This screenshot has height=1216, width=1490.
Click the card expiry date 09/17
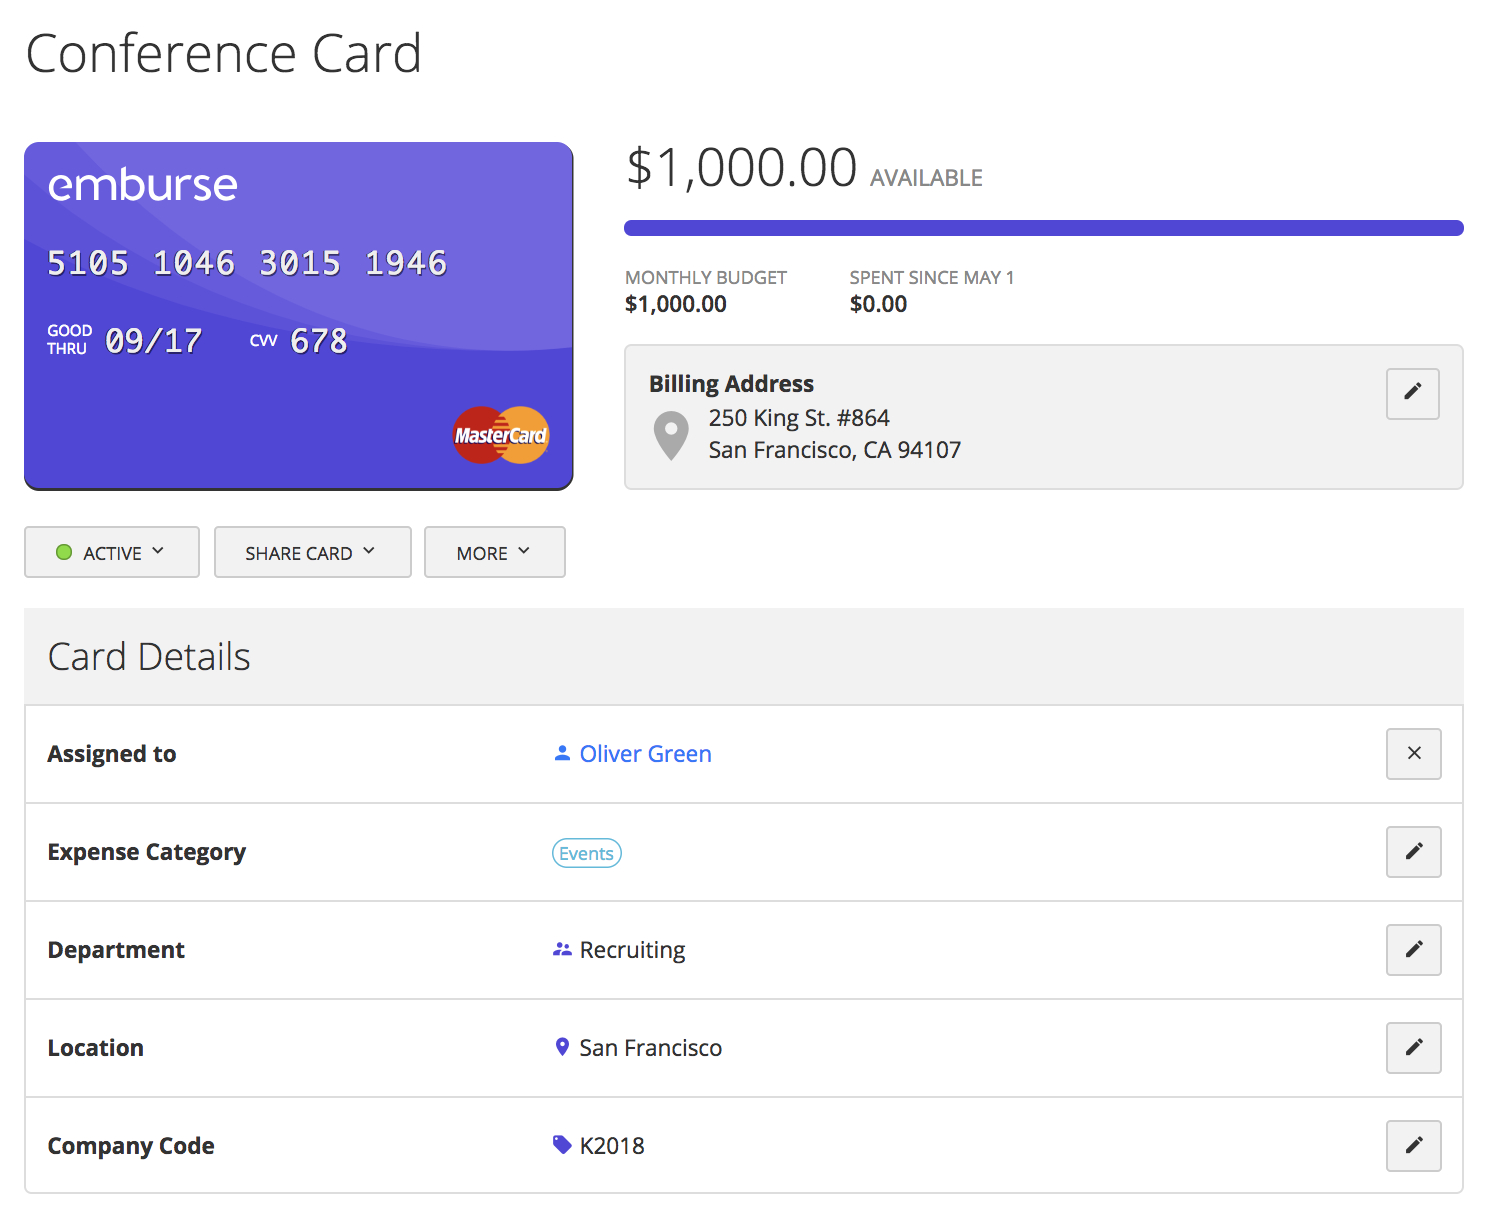pyautogui.click(x=154, y=341)
